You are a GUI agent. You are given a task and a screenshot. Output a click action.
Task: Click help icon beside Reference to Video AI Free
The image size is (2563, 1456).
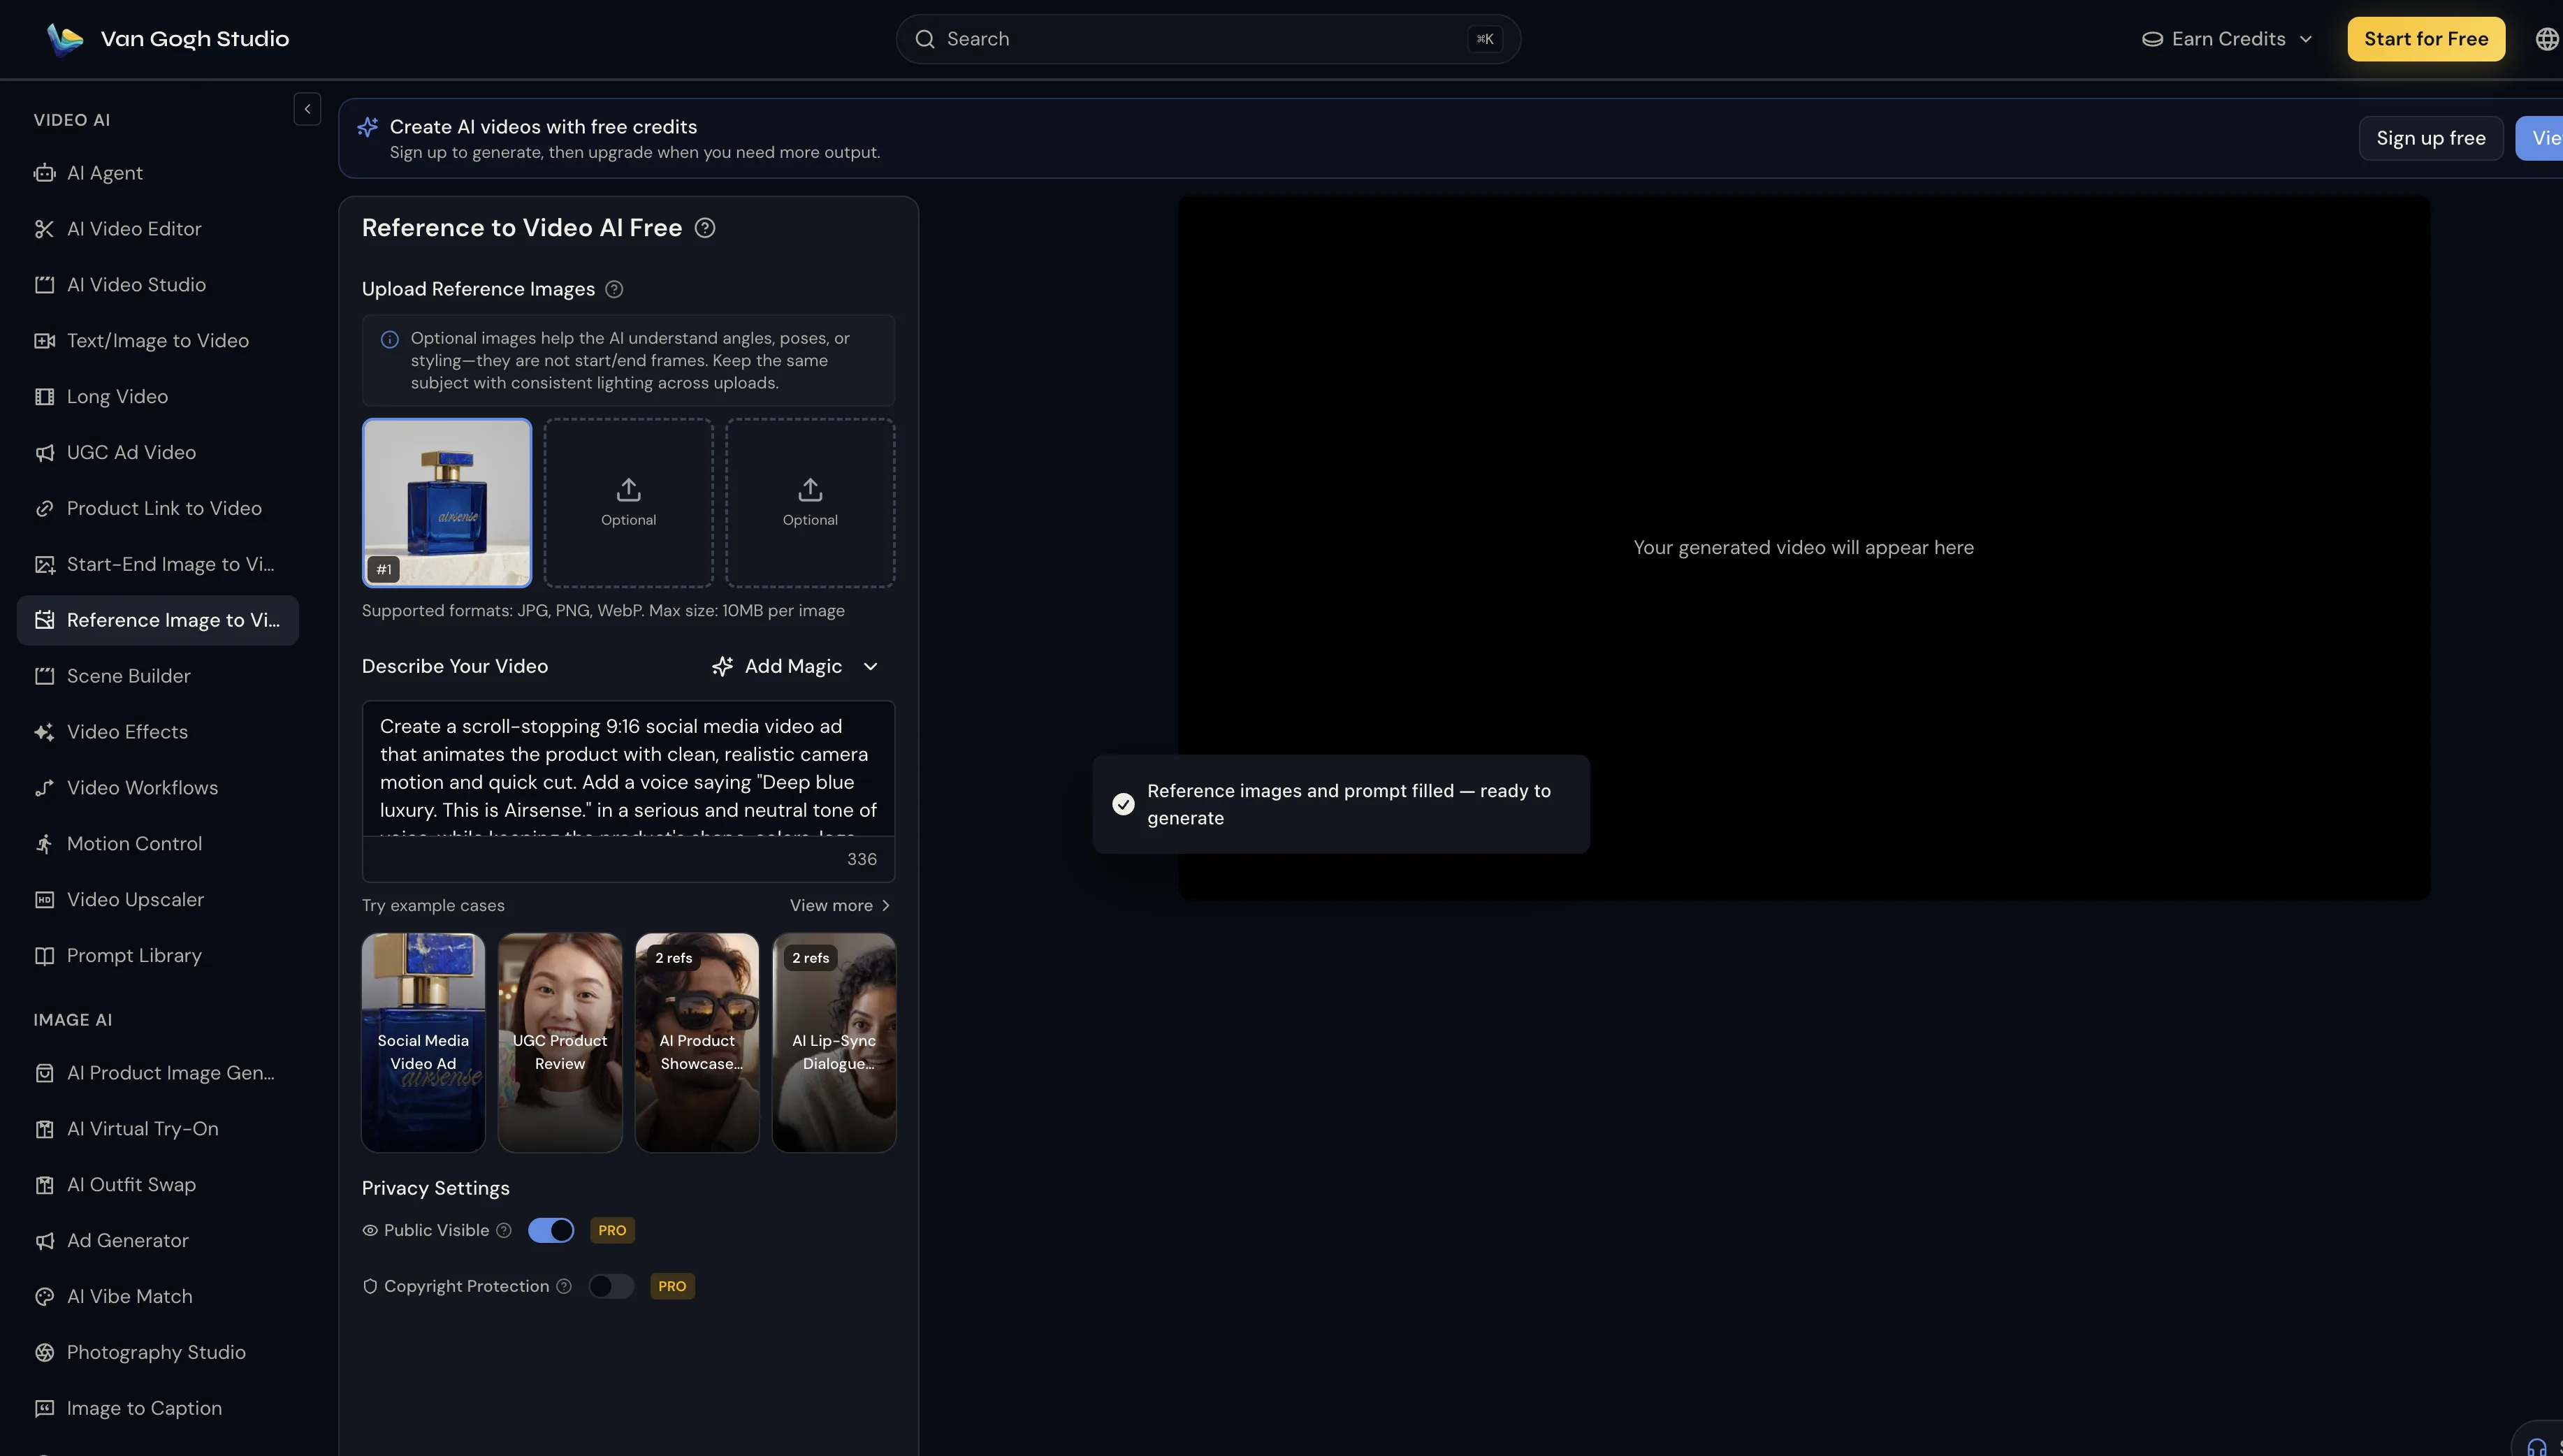[705, 228]
